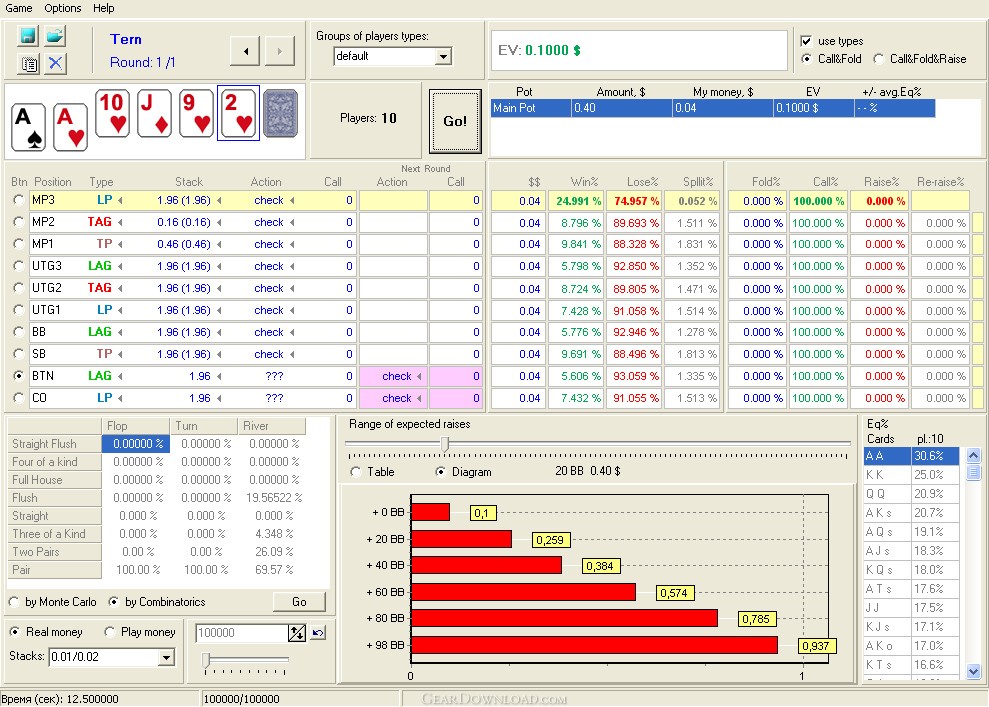
Task: Select Play money option
Action: 110,632
